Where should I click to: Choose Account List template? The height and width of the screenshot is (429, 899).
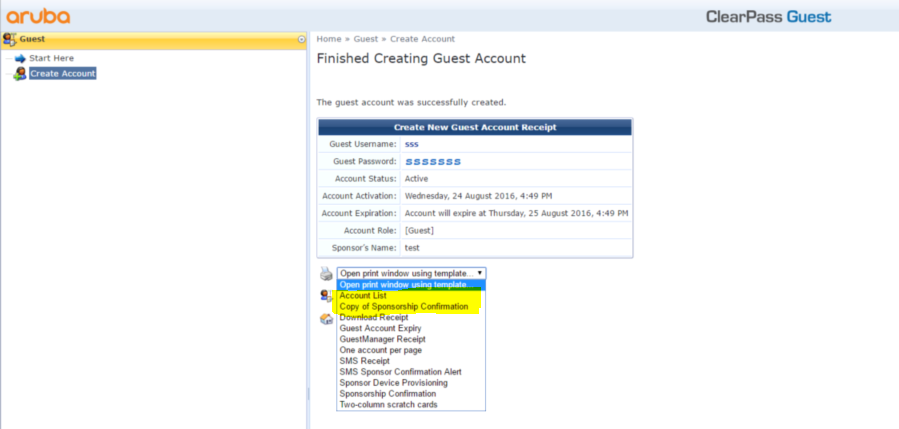[x=411, y=296]
